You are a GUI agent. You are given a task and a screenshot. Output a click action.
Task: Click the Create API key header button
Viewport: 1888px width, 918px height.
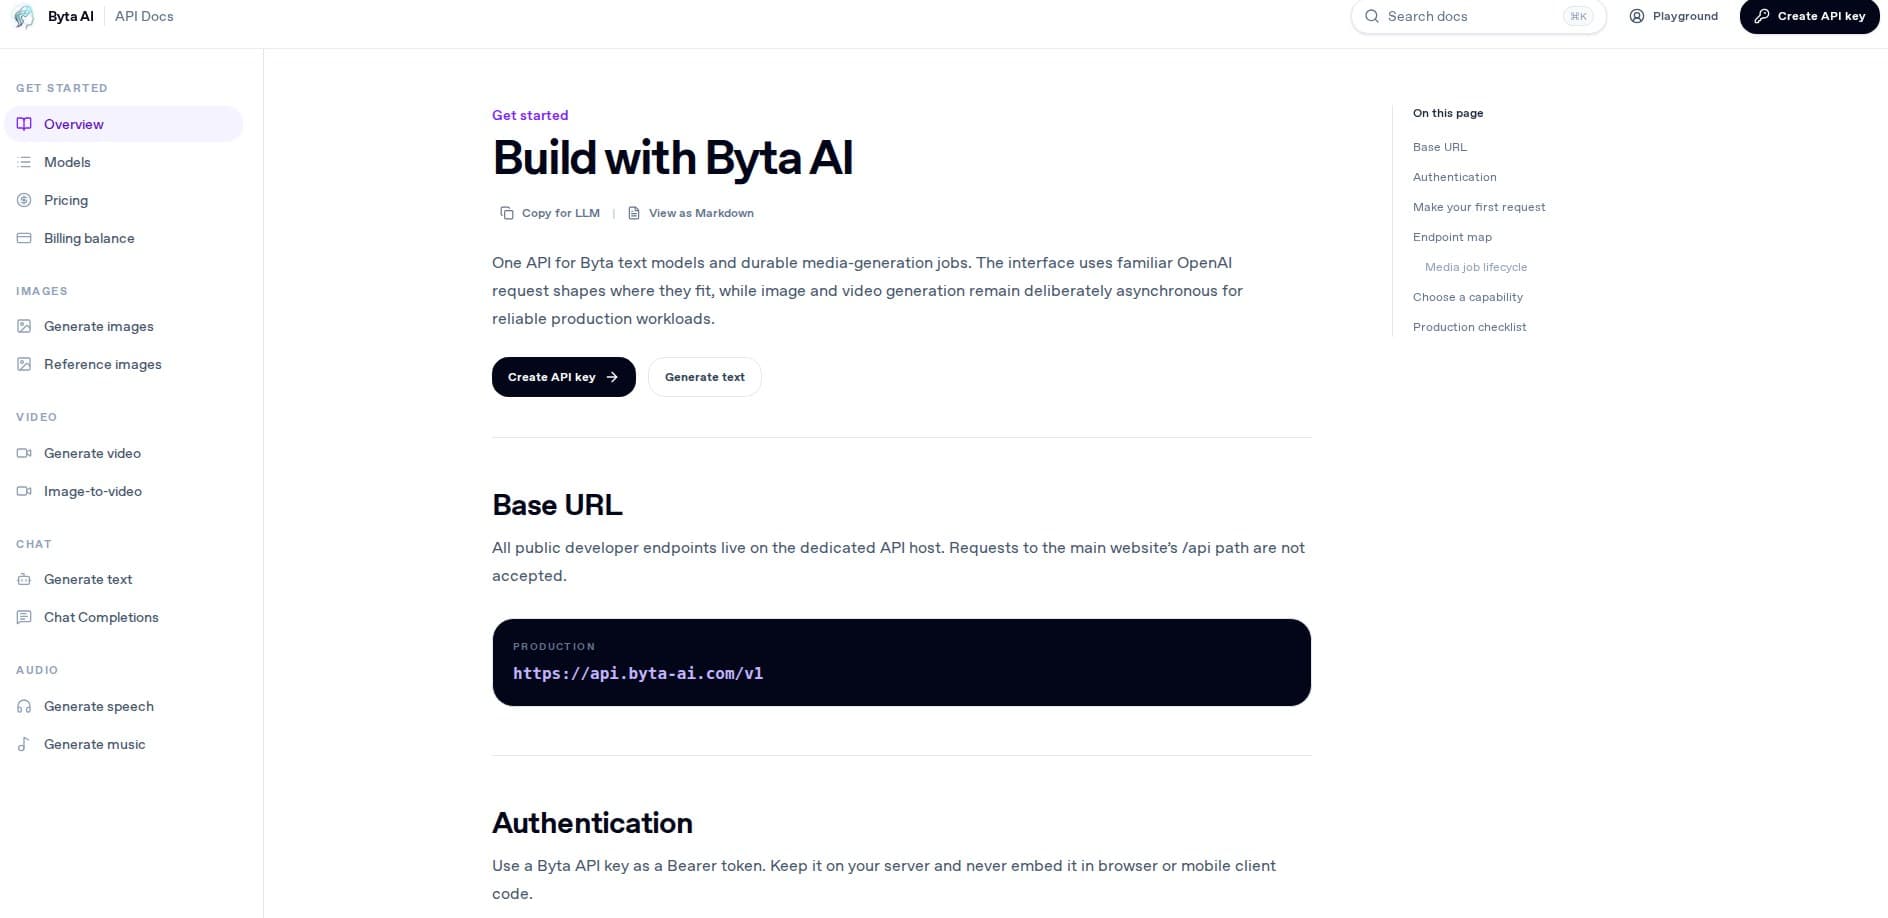coord(1810,16)
